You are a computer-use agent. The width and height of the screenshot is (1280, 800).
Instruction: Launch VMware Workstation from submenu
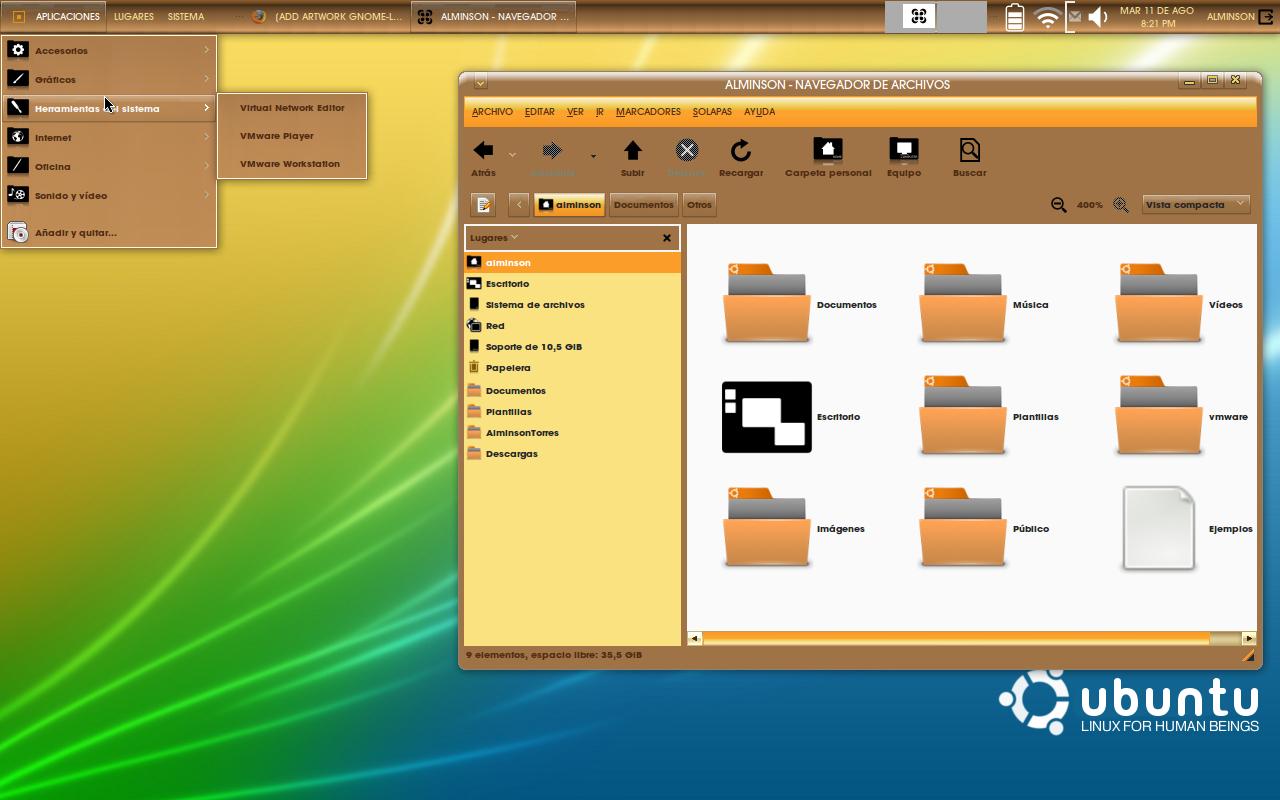pos(292,164)
